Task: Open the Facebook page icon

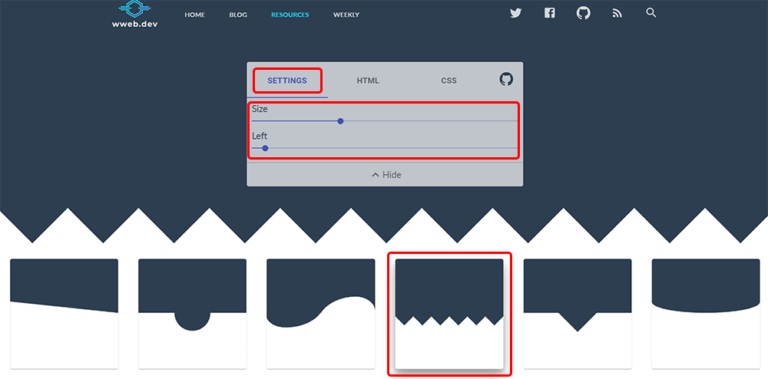Action: pyautogui.click(x=550, y=13)
